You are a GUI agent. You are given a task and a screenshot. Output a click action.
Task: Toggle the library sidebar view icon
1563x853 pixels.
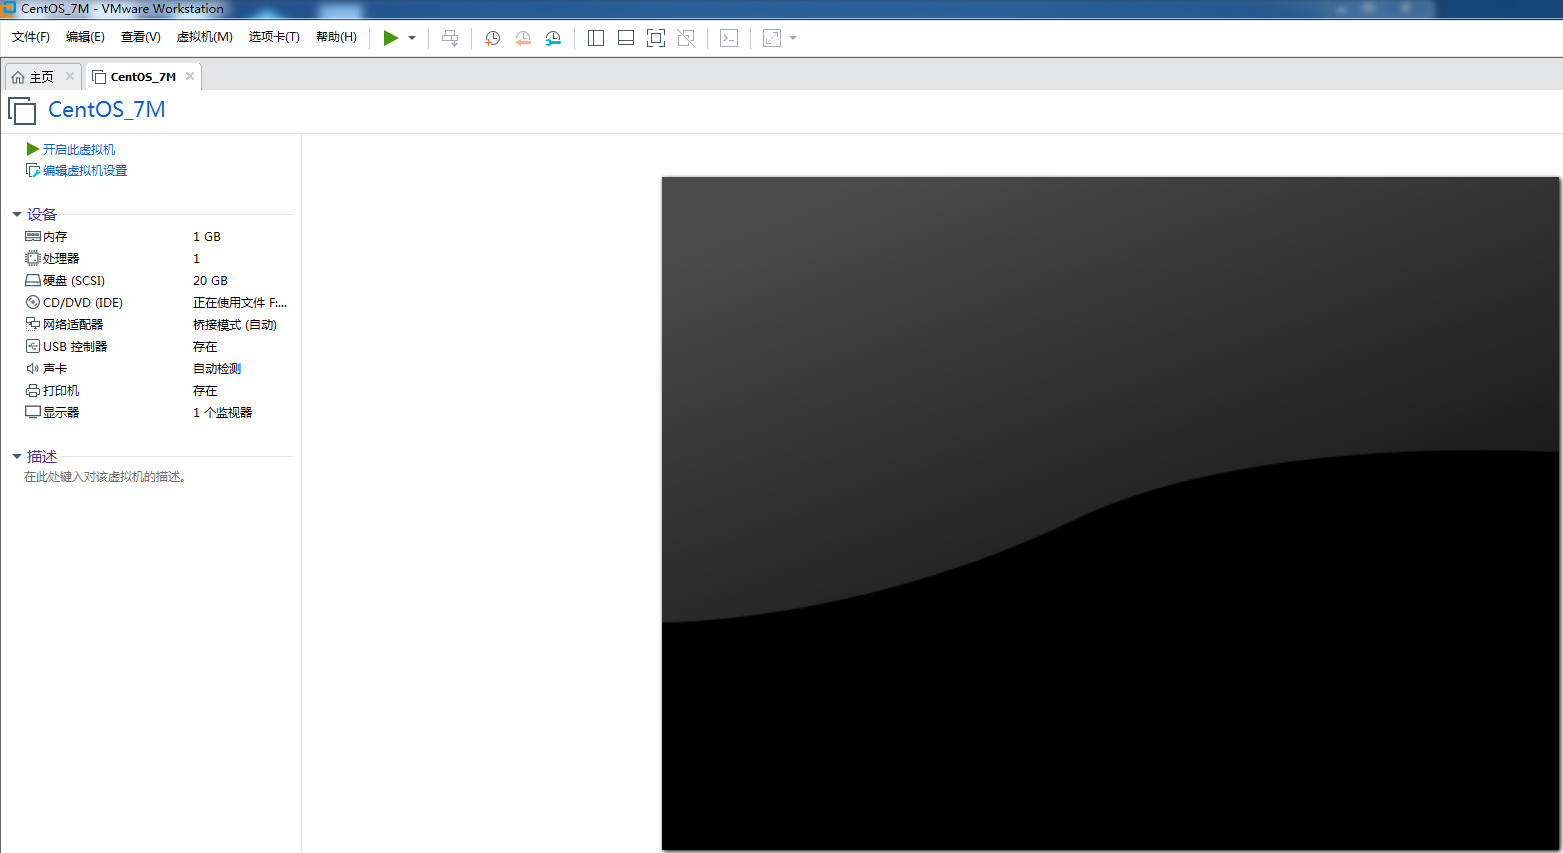[596, 38]
